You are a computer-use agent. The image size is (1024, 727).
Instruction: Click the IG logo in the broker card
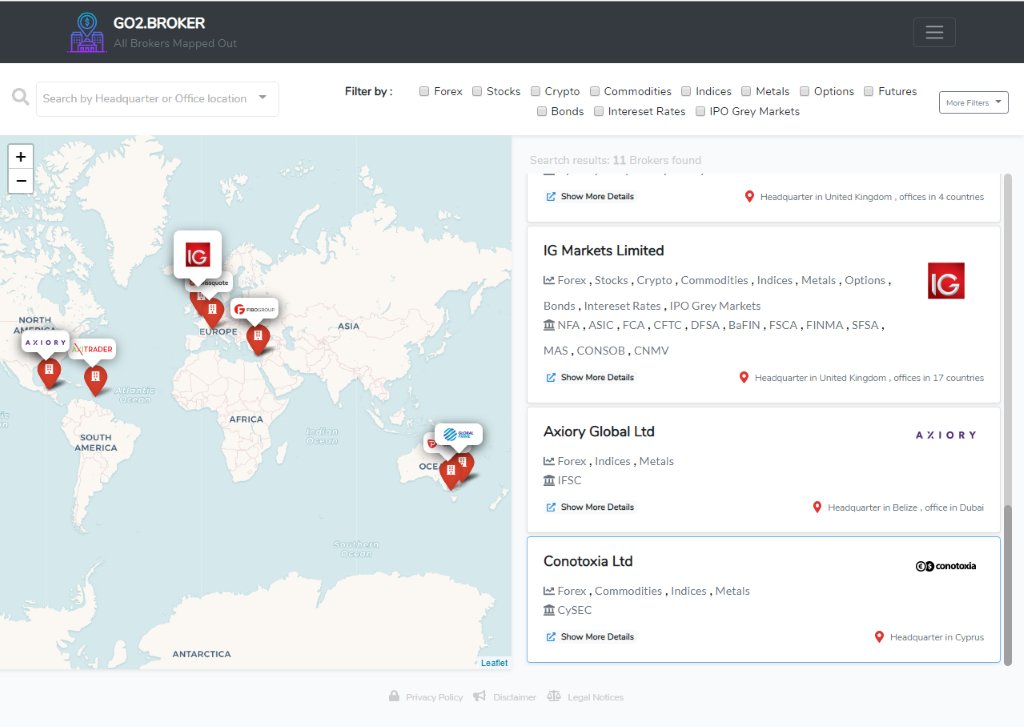(x=946, y=281)
